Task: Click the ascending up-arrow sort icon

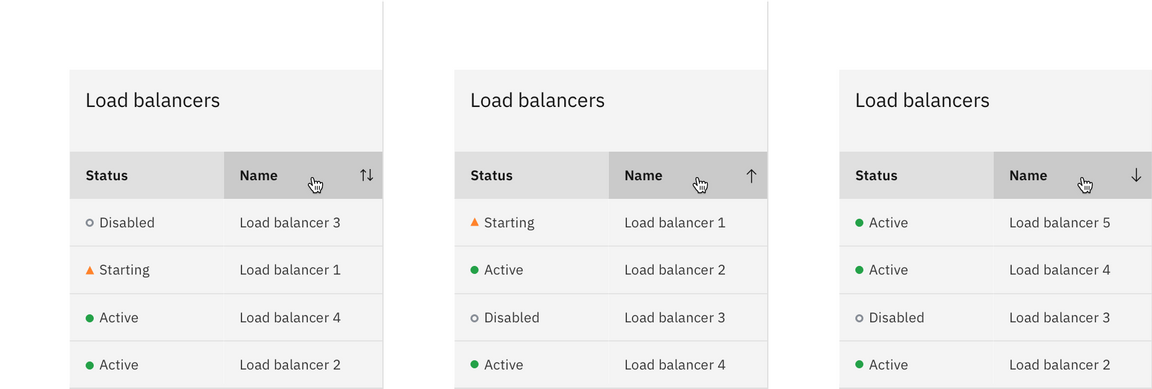Action: pyautogui.click(x=751, y=175)
